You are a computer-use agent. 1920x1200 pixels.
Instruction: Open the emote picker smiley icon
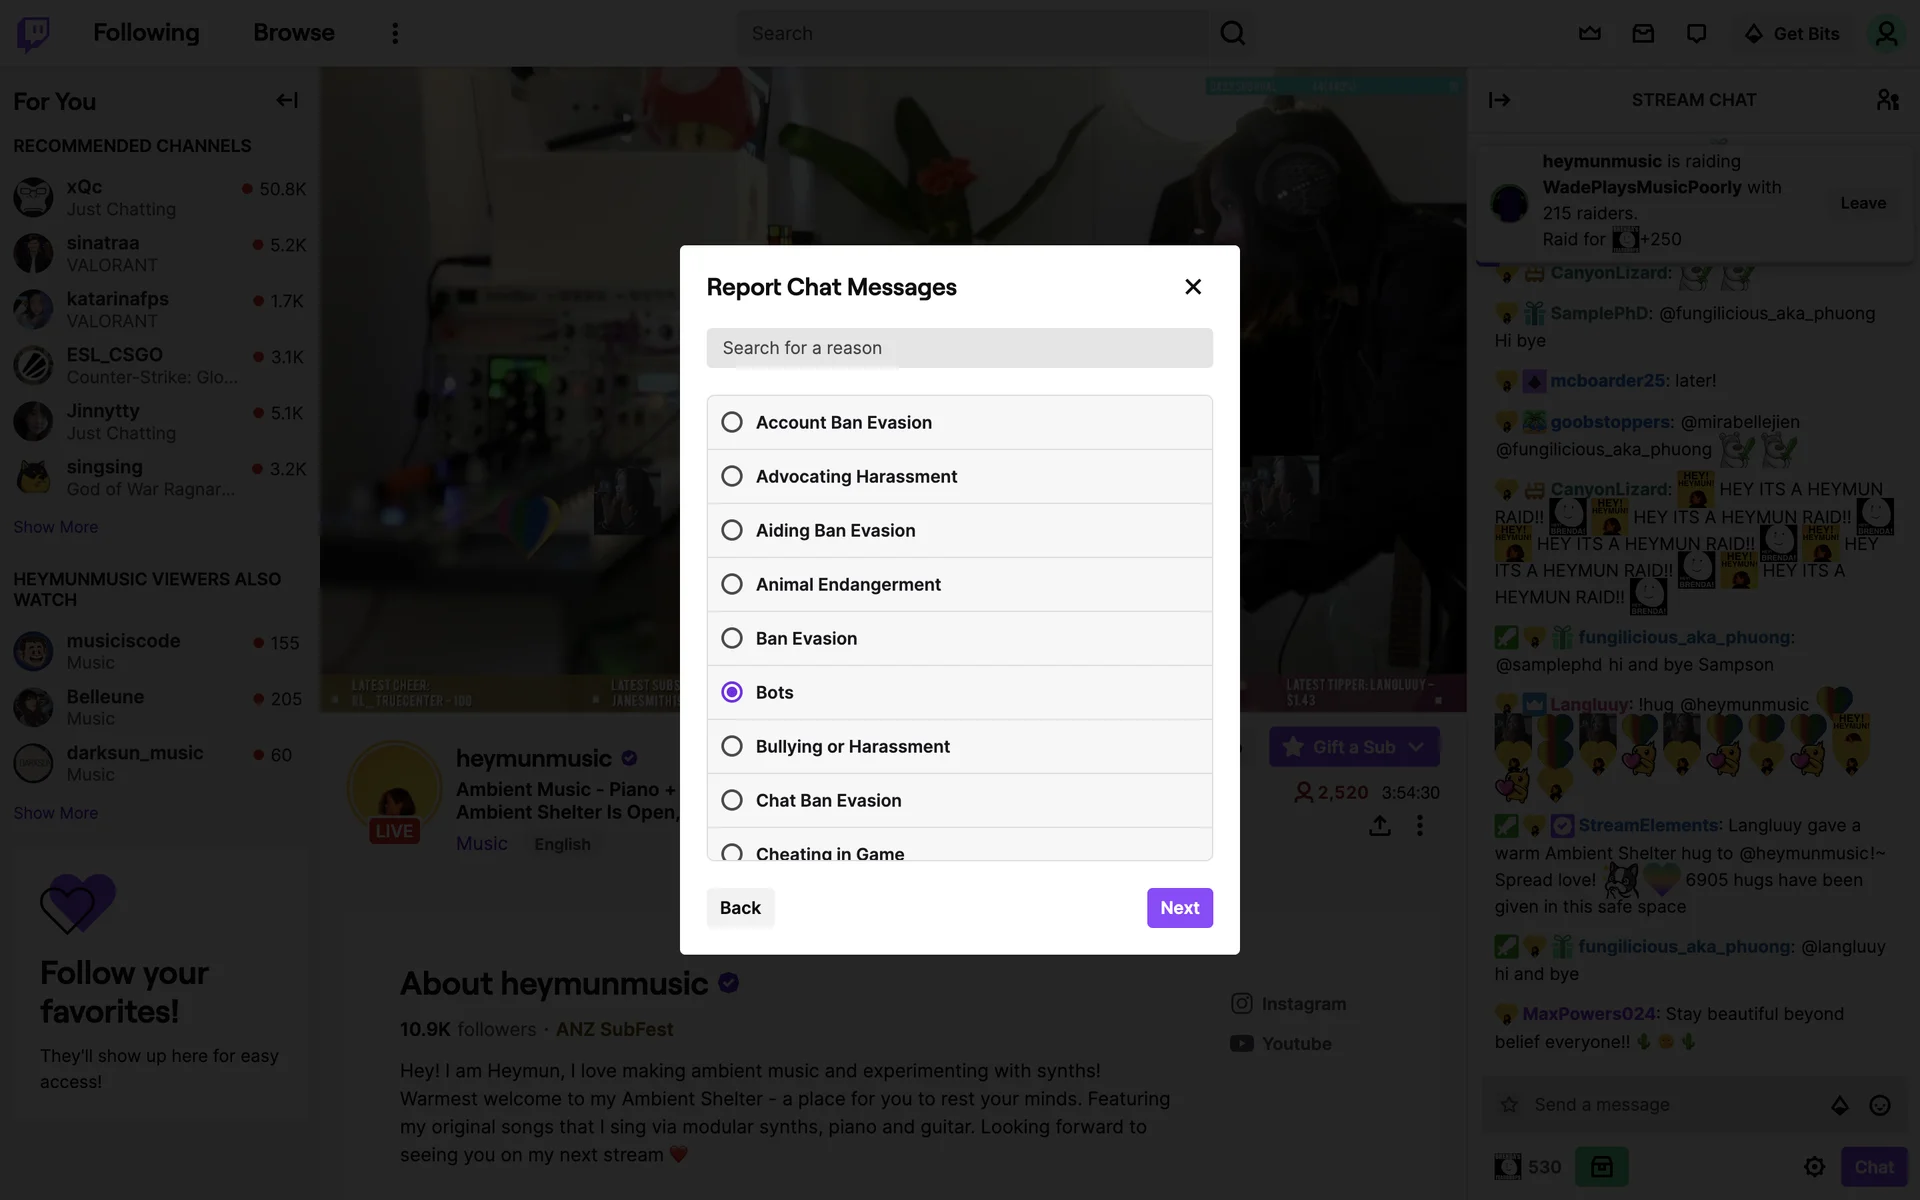[x=1880, y=1105]
